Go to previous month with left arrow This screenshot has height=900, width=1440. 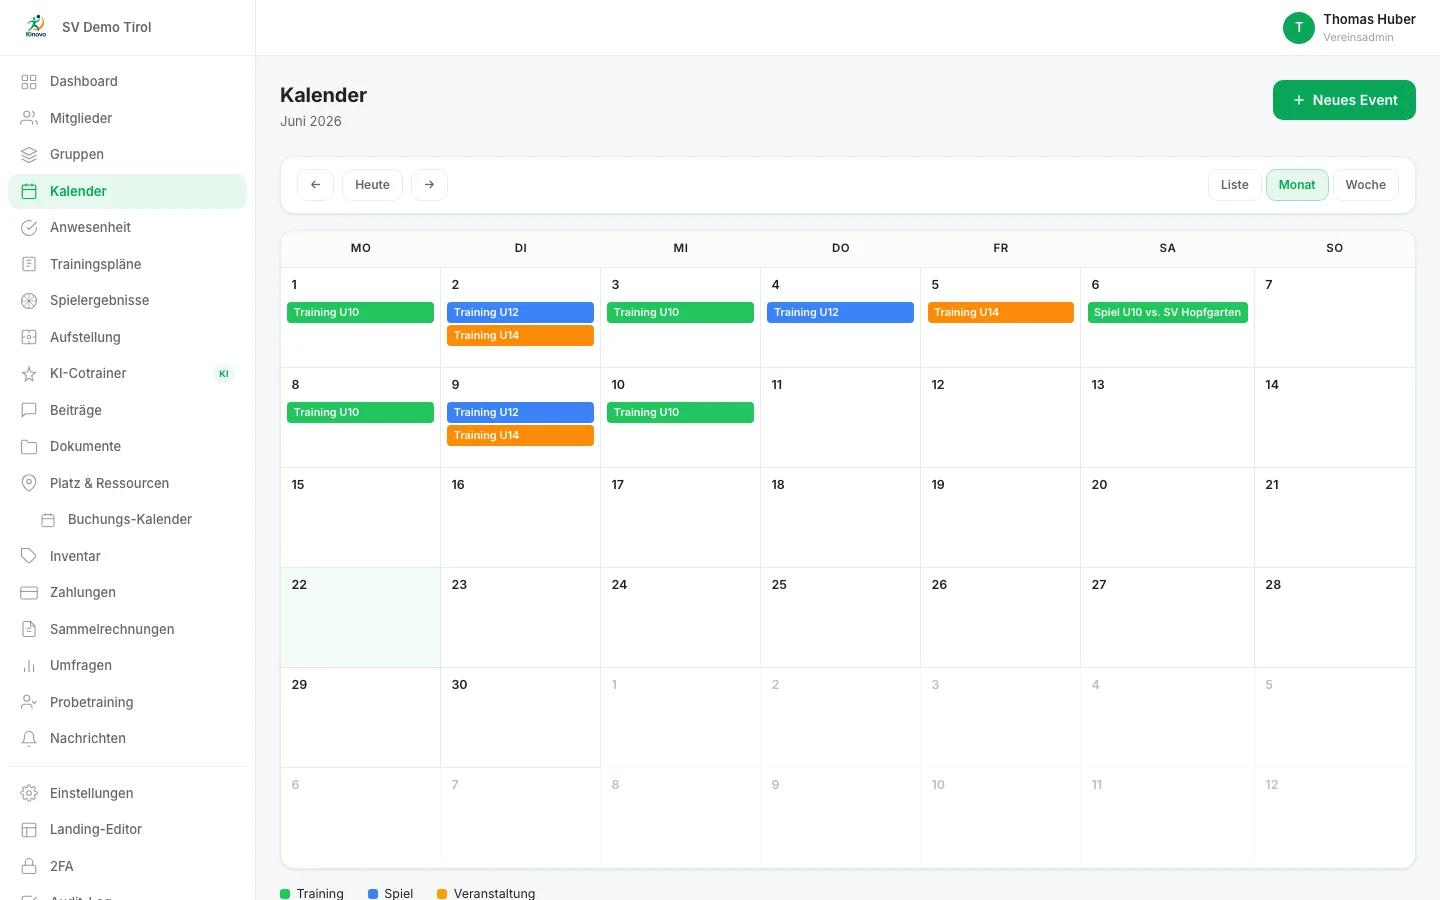click(315, 185)
